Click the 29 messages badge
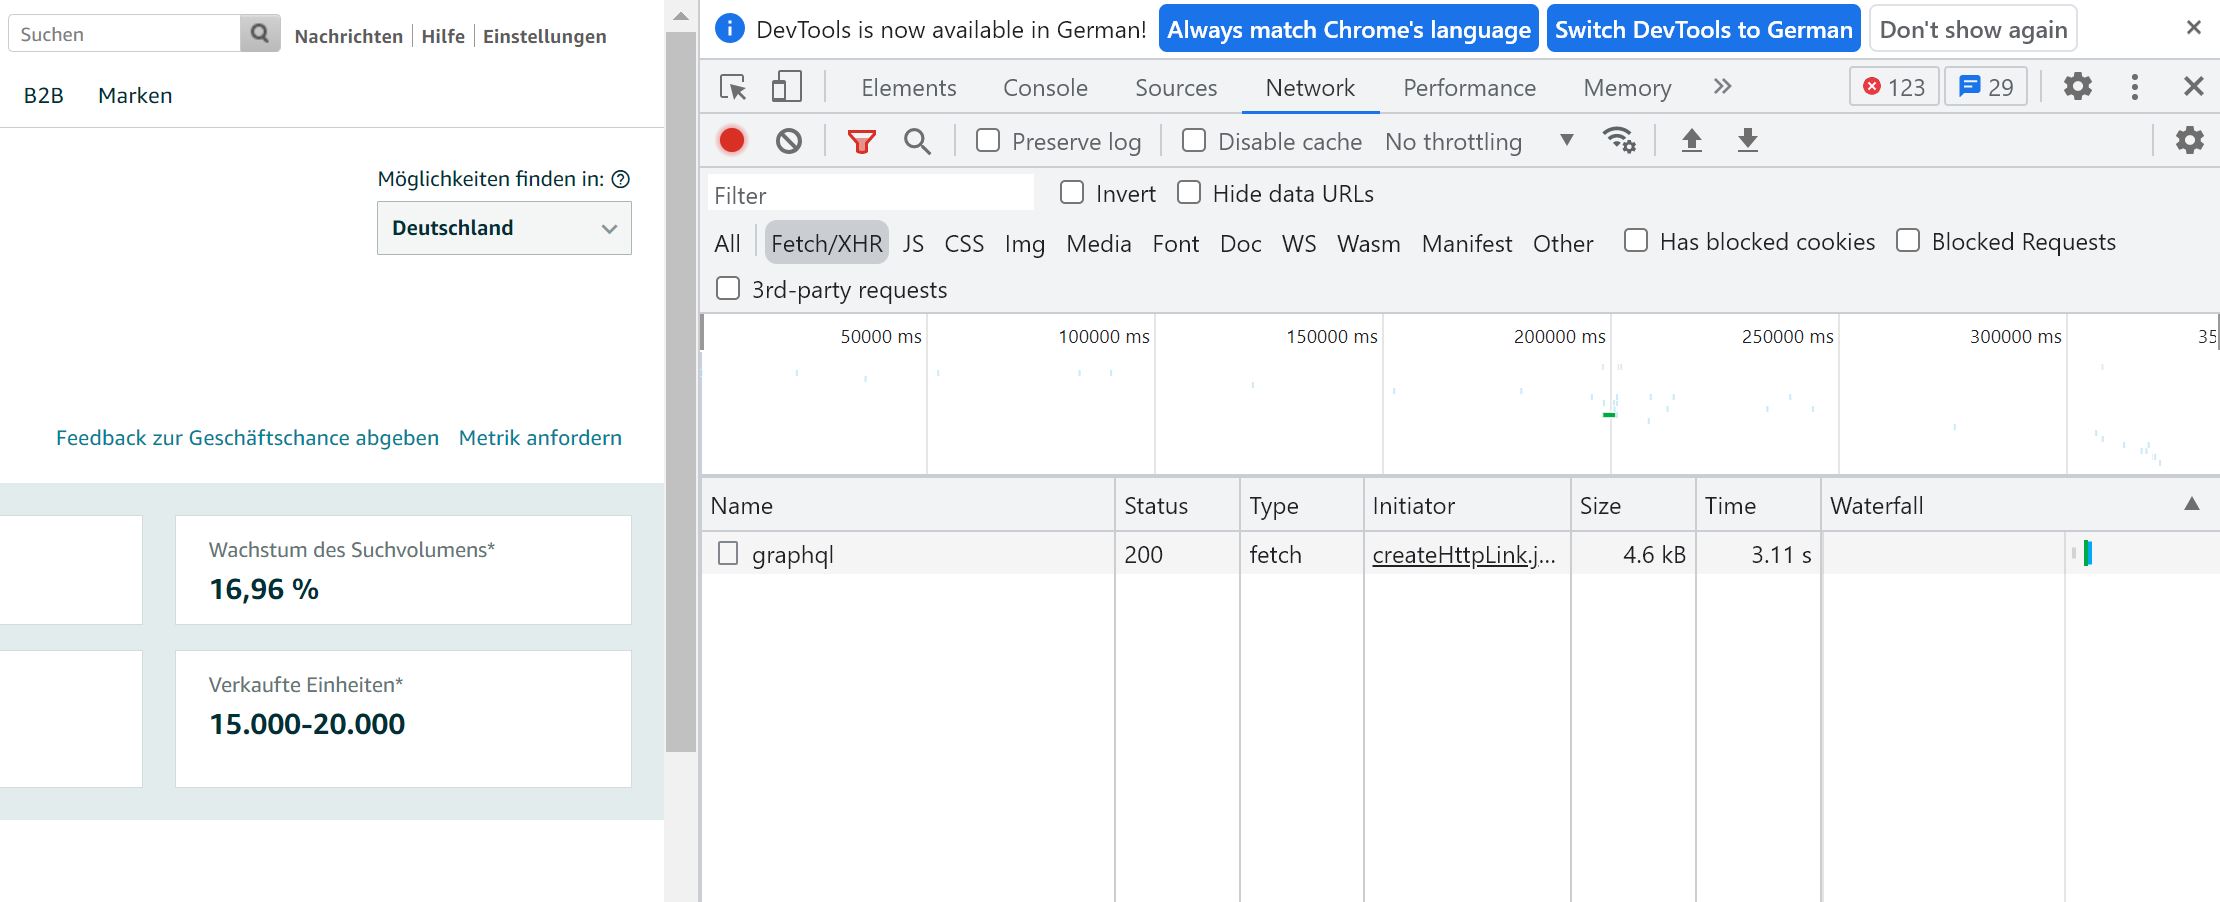The height and width of the screenshot is (902, 2220). [x=1986, y=87]
